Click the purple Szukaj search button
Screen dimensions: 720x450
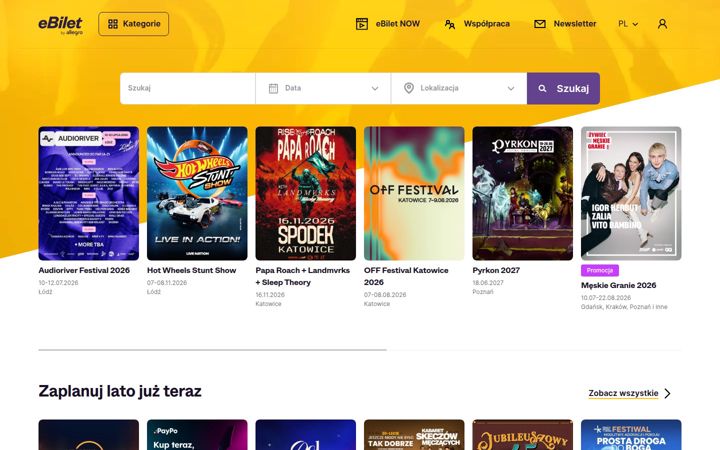(563, 88)
